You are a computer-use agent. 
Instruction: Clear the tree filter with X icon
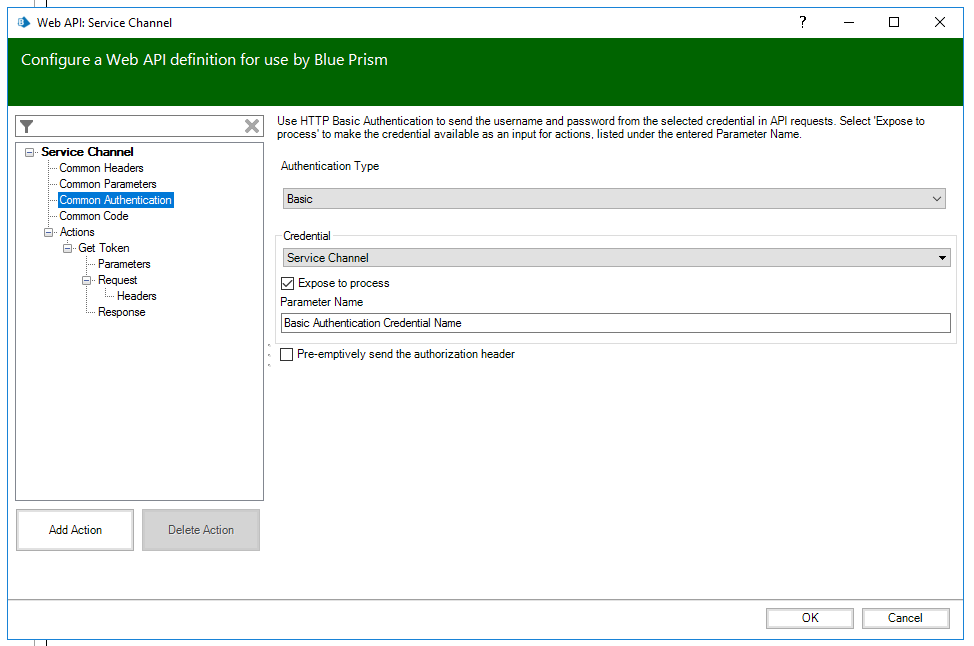[x=252, y=126]
